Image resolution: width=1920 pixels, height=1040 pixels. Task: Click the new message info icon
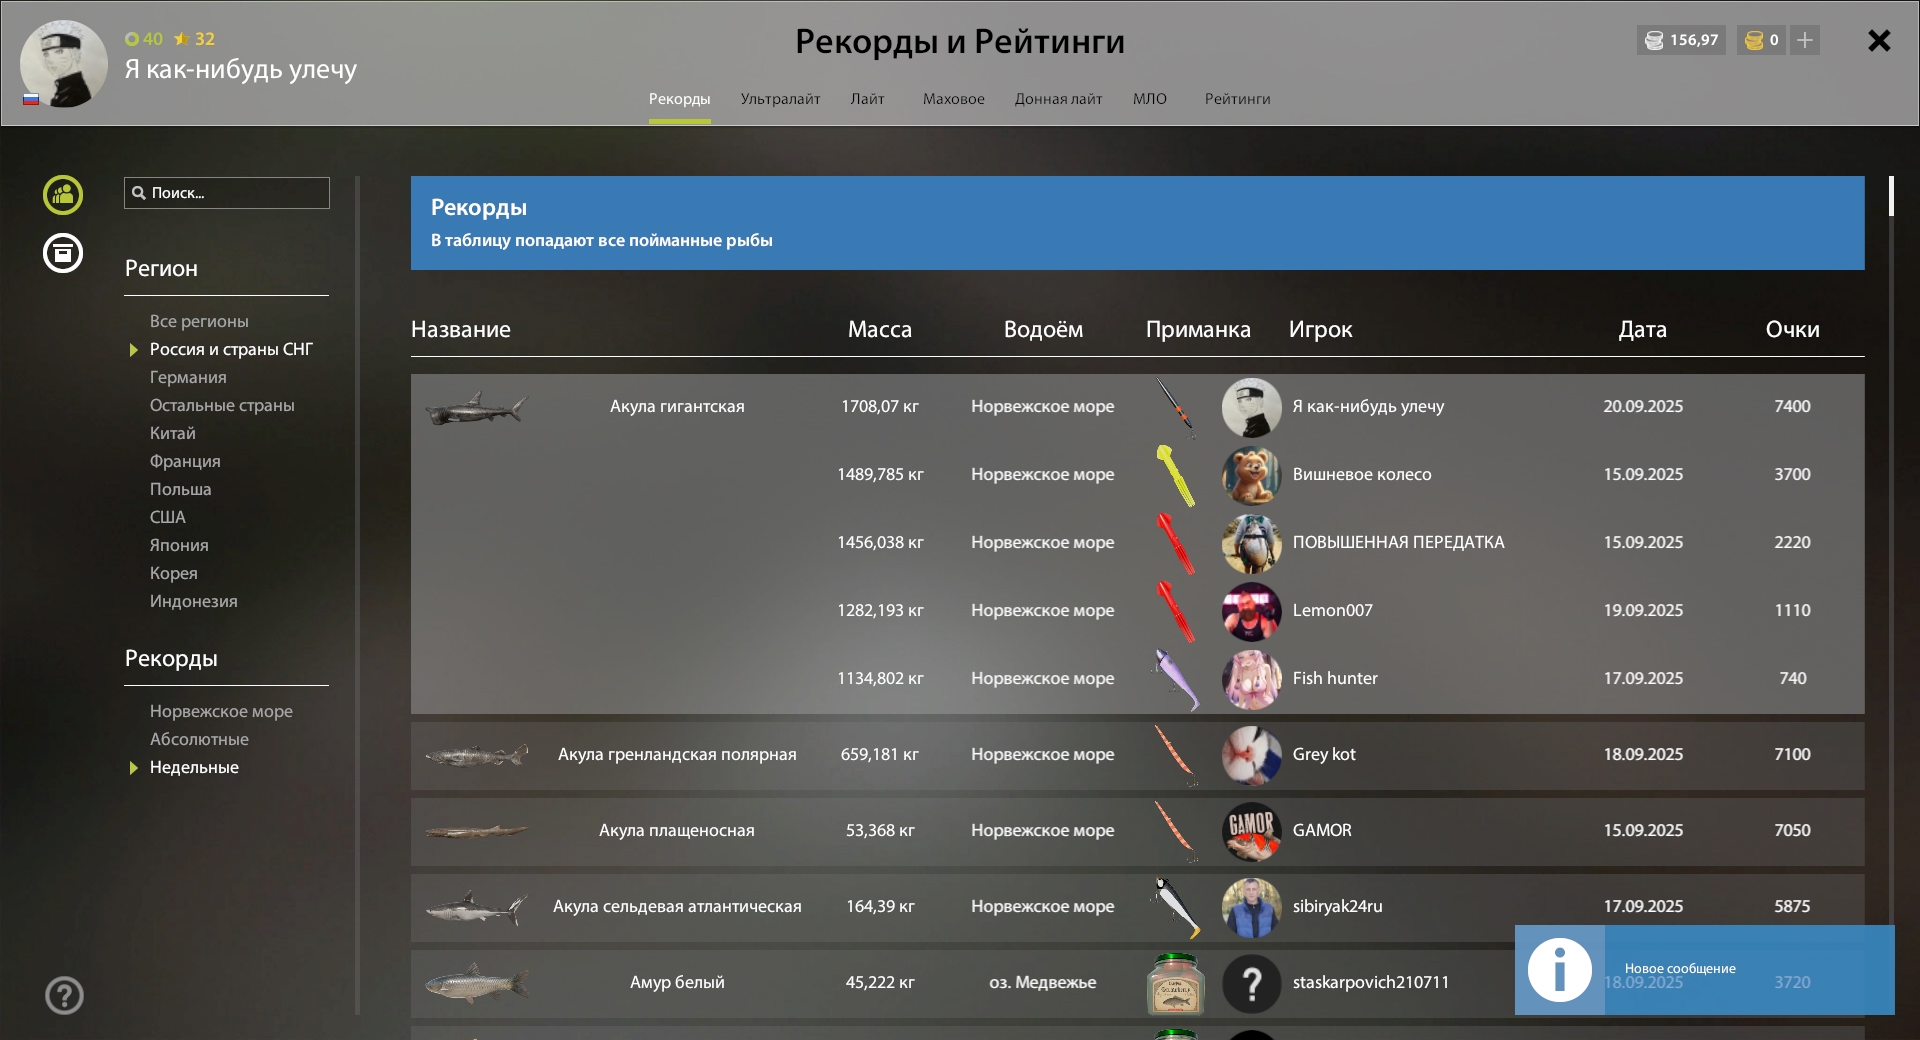tap(1559, 970)
